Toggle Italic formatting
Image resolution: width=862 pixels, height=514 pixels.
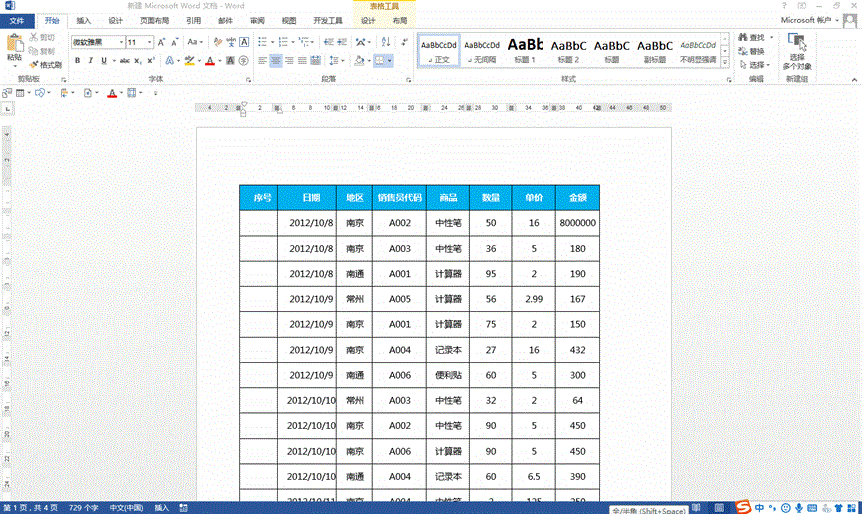click(x=90, y=61)
